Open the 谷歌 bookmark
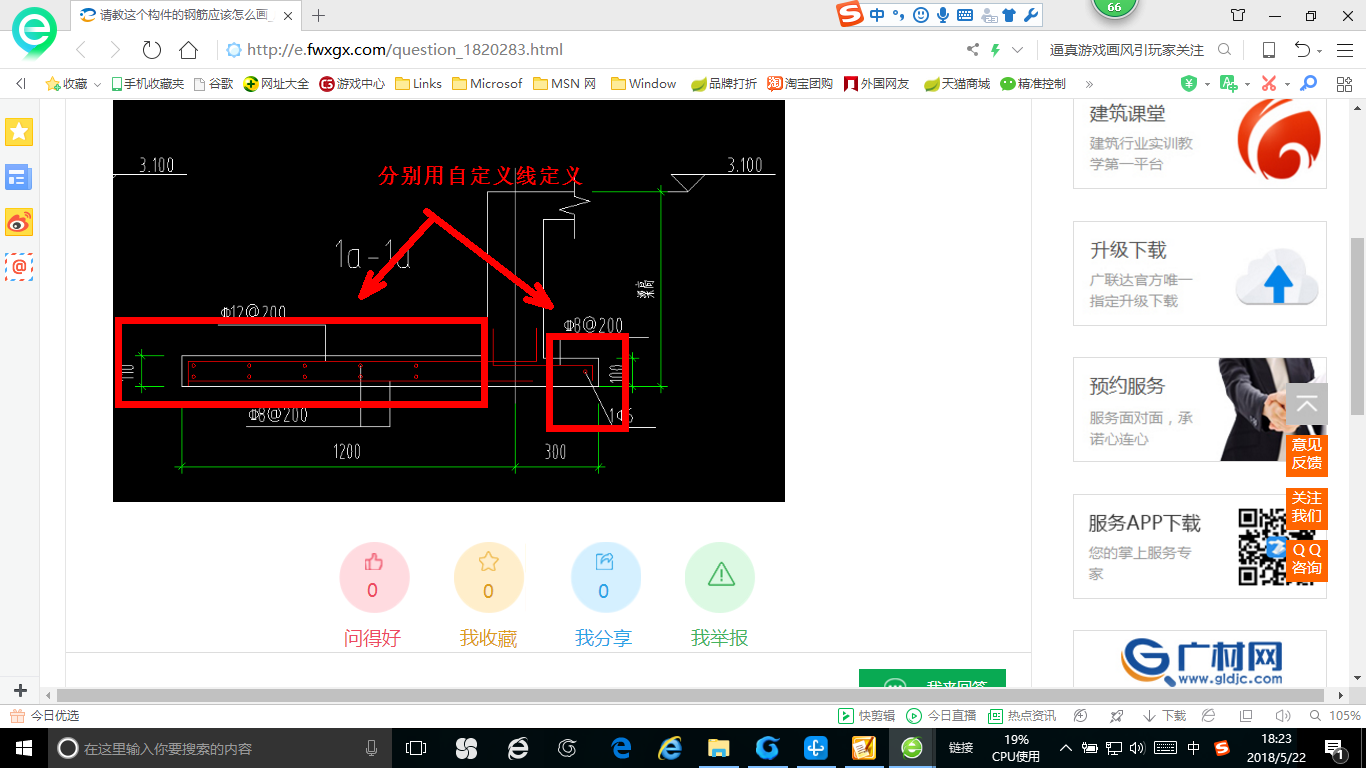The height and width of the screenshot is (768, 1366). point(213,84)
